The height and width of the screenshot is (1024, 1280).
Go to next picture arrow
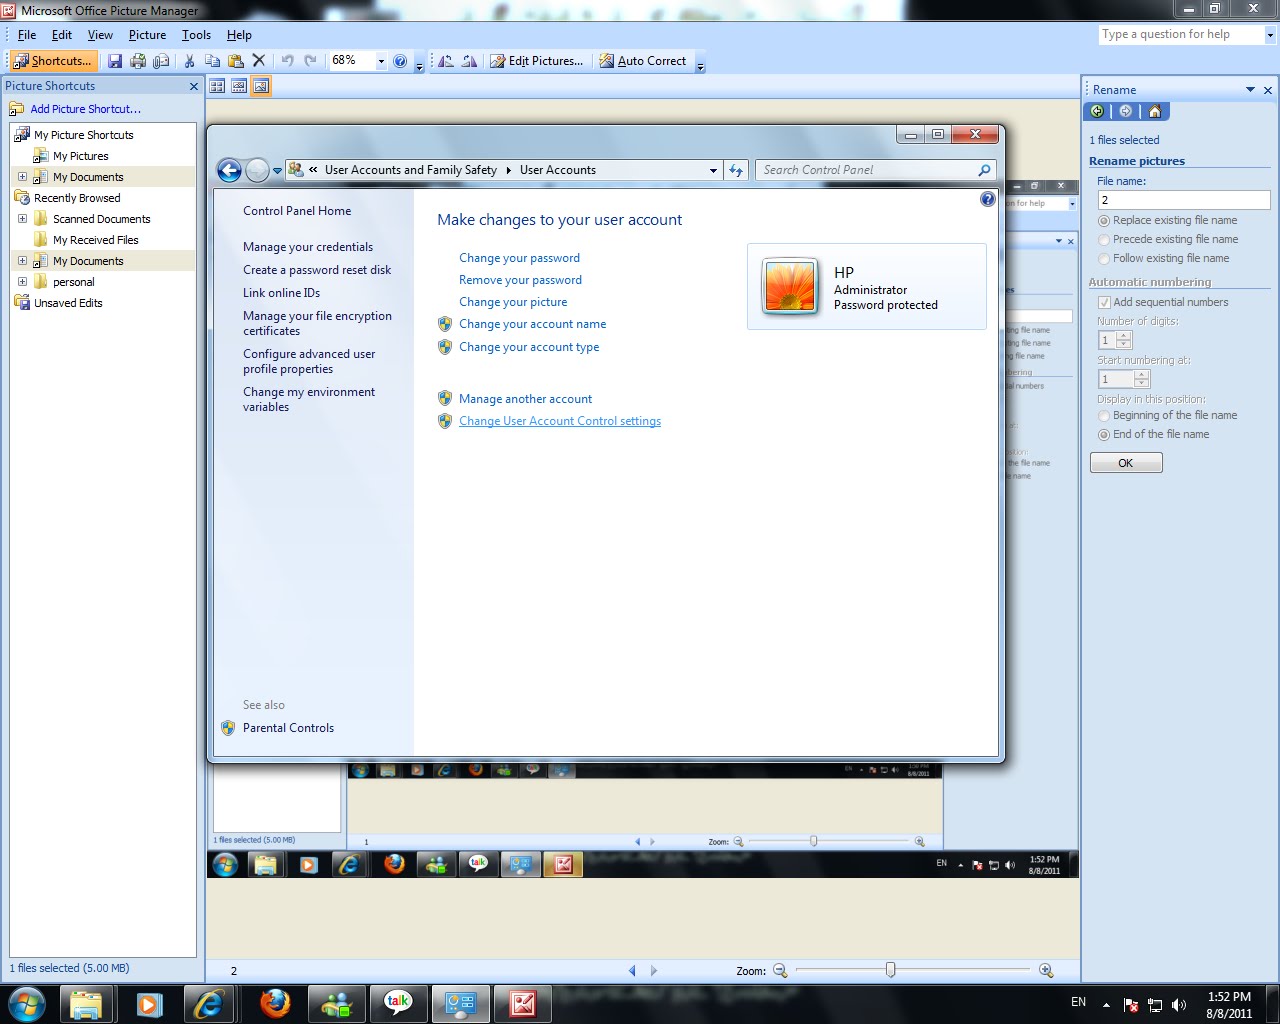click(x=654, y=970)
